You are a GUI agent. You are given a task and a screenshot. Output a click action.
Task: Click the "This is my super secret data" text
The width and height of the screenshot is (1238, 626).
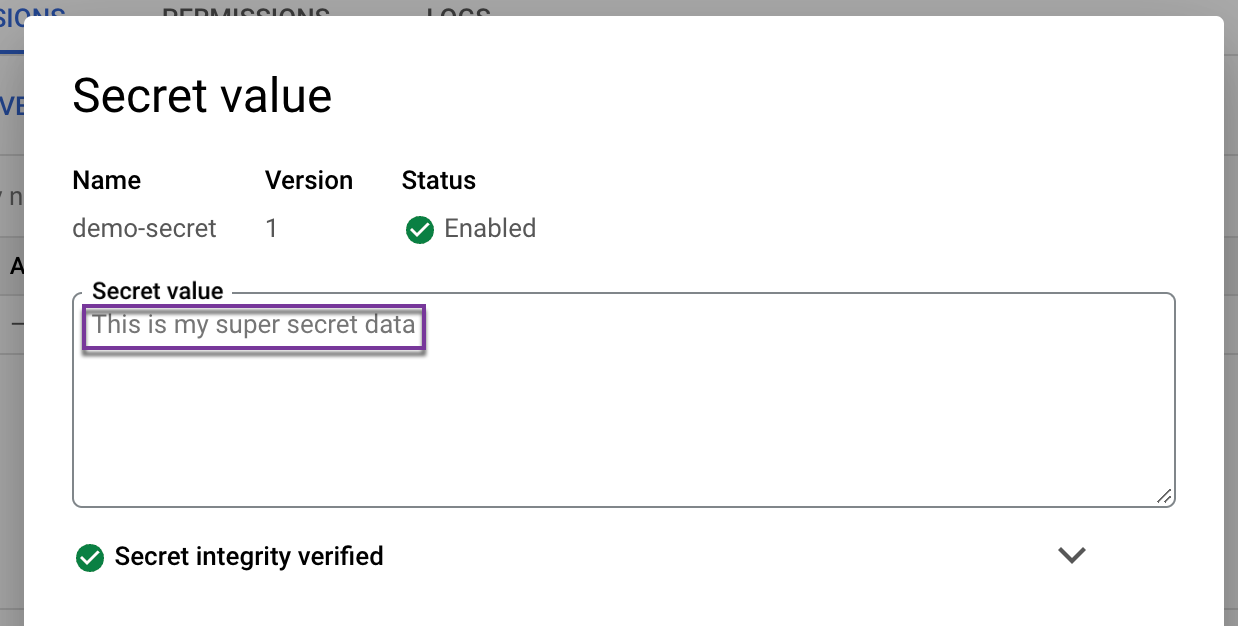254,325
